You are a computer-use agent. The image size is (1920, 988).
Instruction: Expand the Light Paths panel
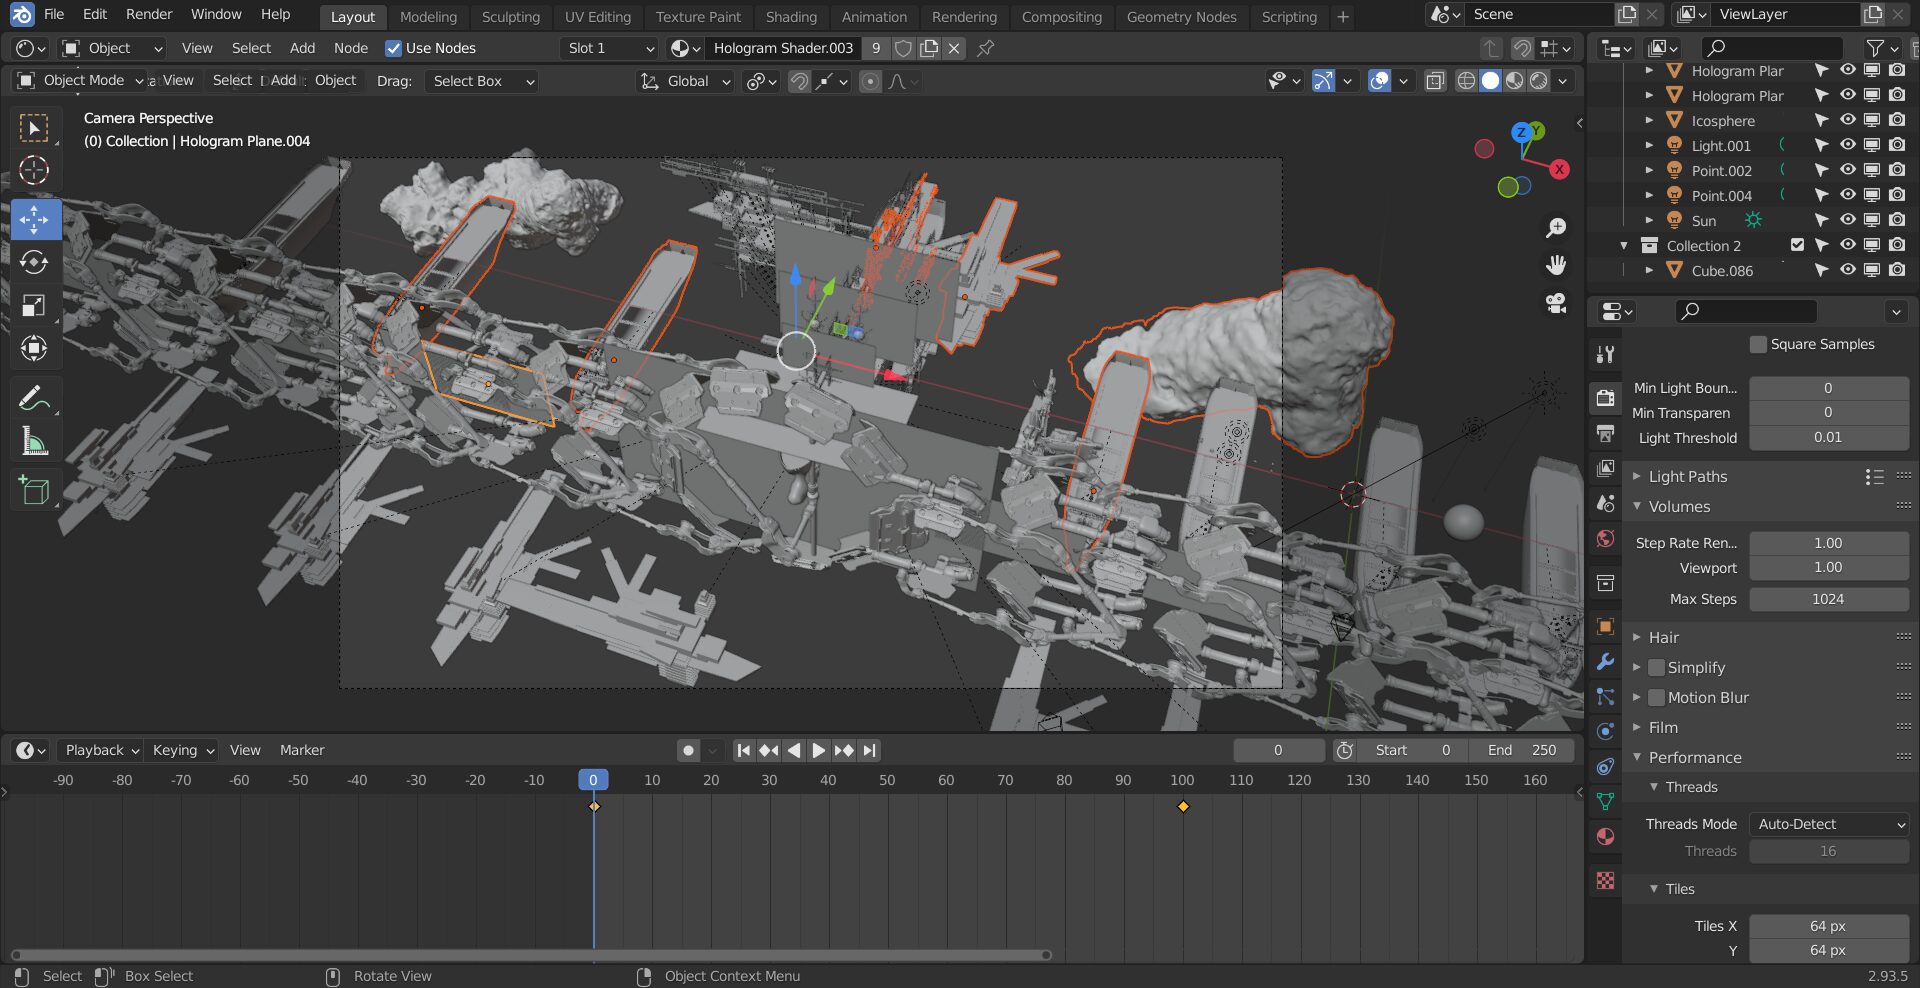click(x=1688, y=477)
